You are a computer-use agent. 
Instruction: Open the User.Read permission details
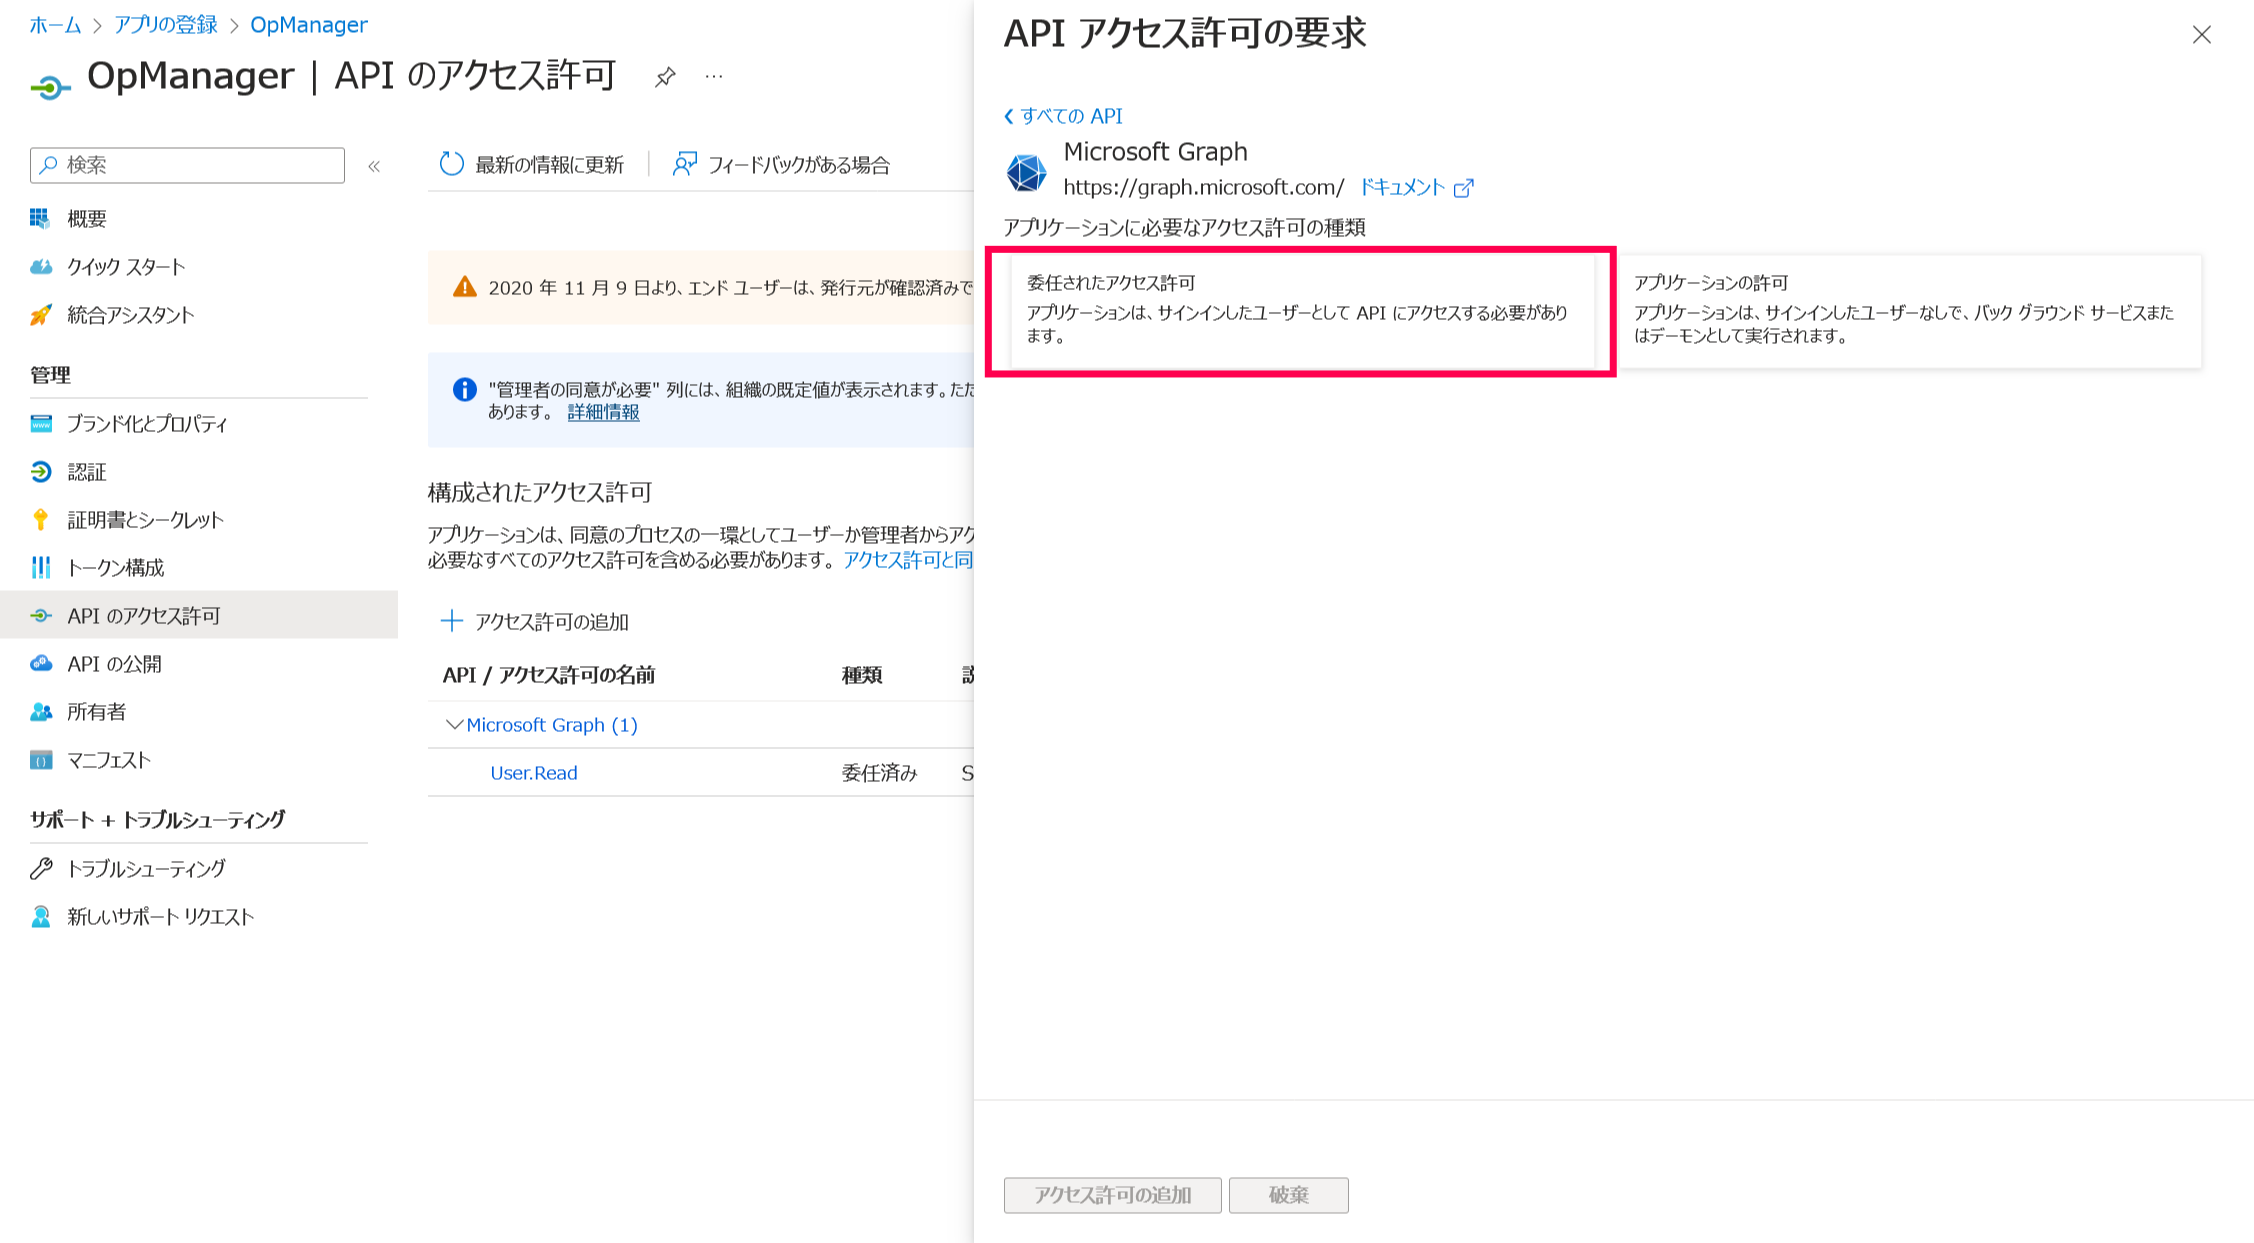click(x=534, y=772)
